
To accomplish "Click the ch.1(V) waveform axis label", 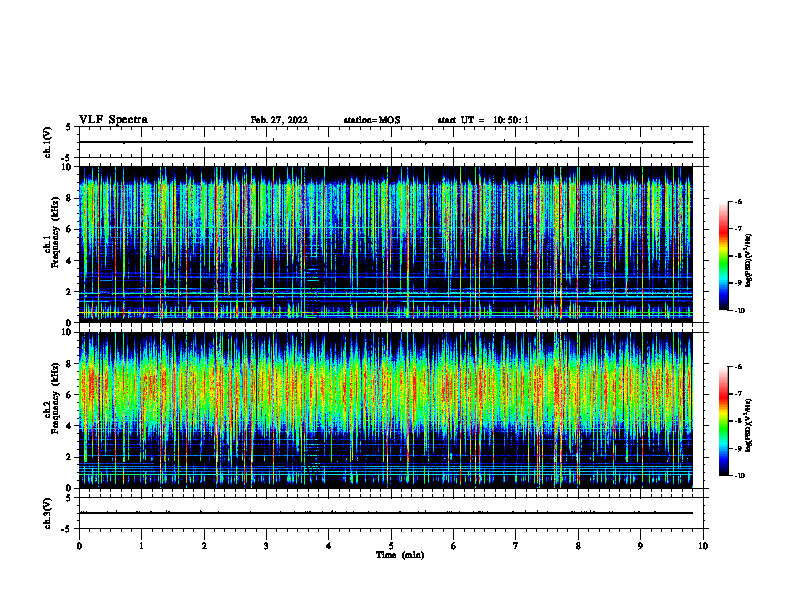I will click(47, 142).
